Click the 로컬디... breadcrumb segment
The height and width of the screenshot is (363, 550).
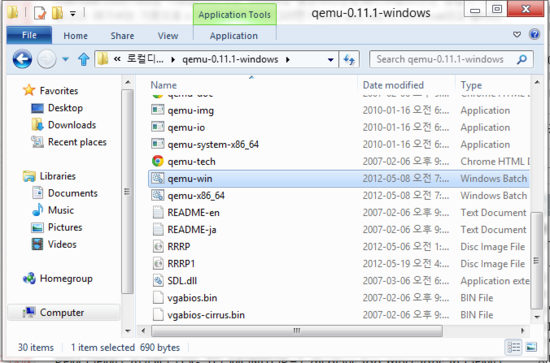[145, 59]
